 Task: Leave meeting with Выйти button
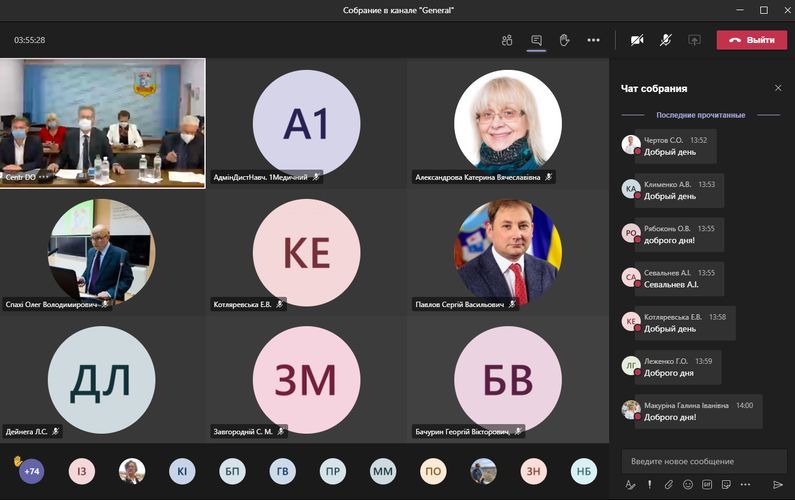(752, 40)
